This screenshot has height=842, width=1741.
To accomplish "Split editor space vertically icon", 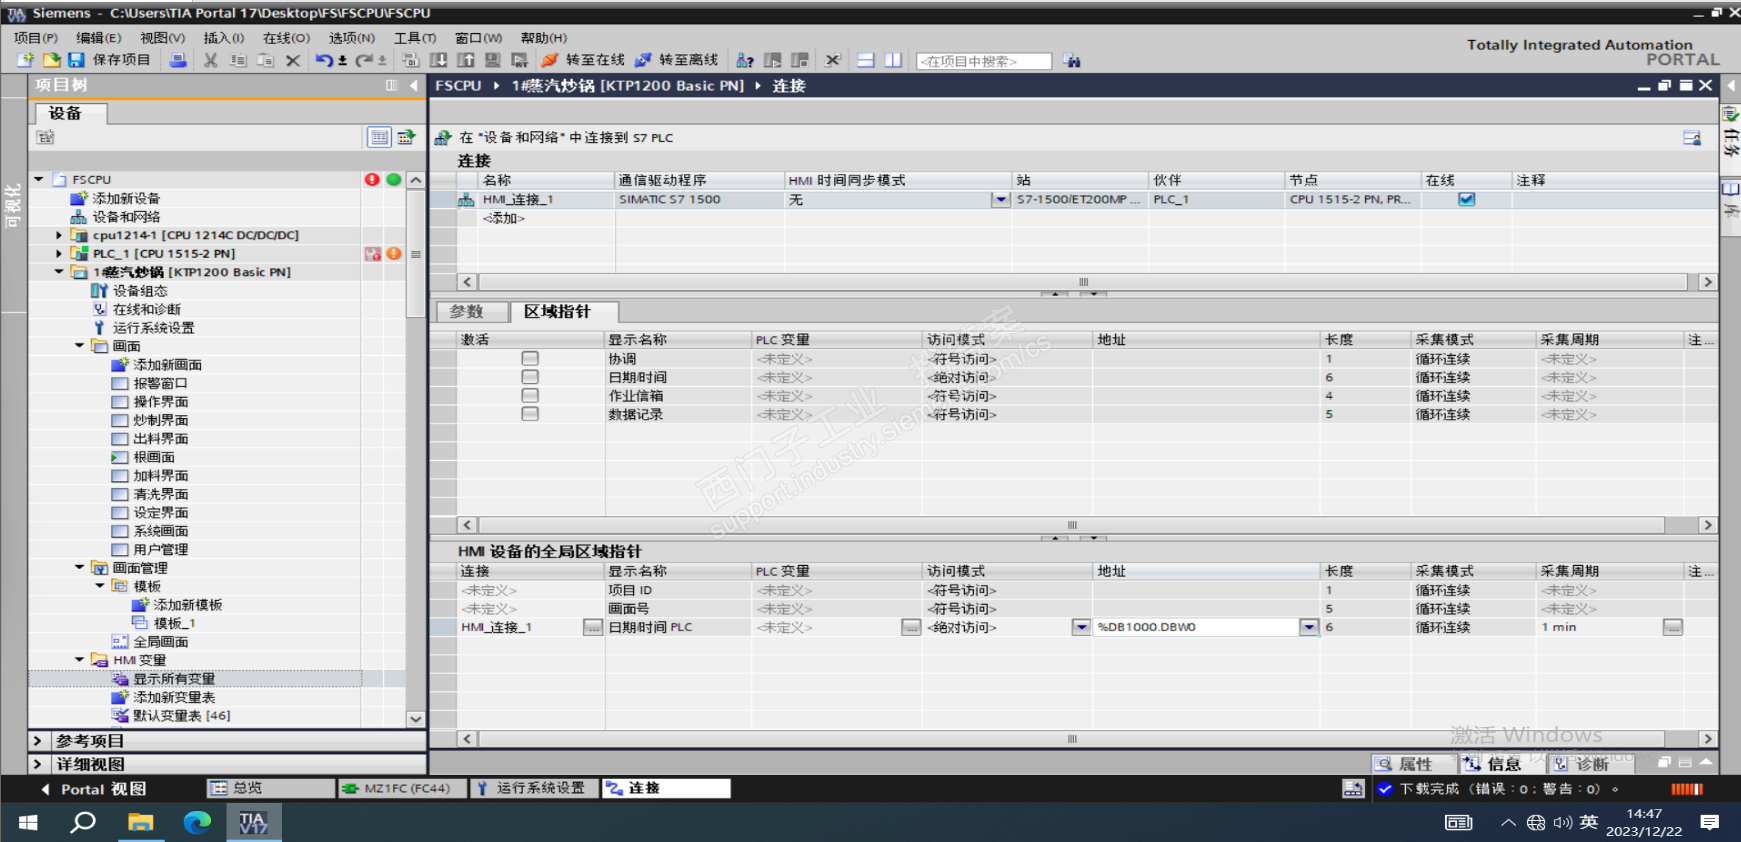I will pos(893,60).
